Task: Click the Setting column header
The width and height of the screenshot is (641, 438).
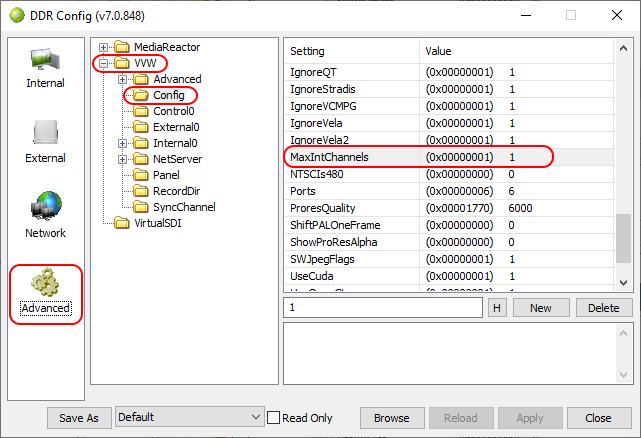Action: point(352,52)
